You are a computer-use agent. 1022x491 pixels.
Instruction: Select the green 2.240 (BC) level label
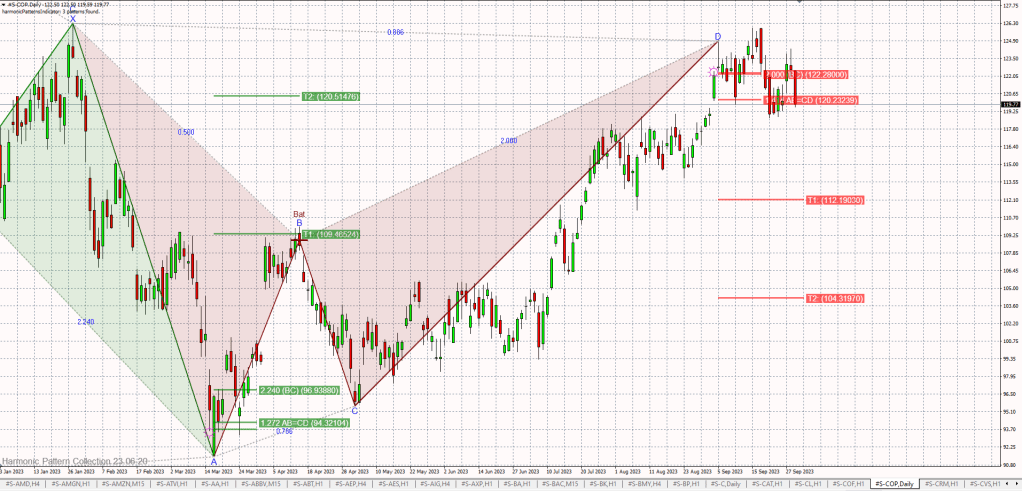click(x=300, y=390)
